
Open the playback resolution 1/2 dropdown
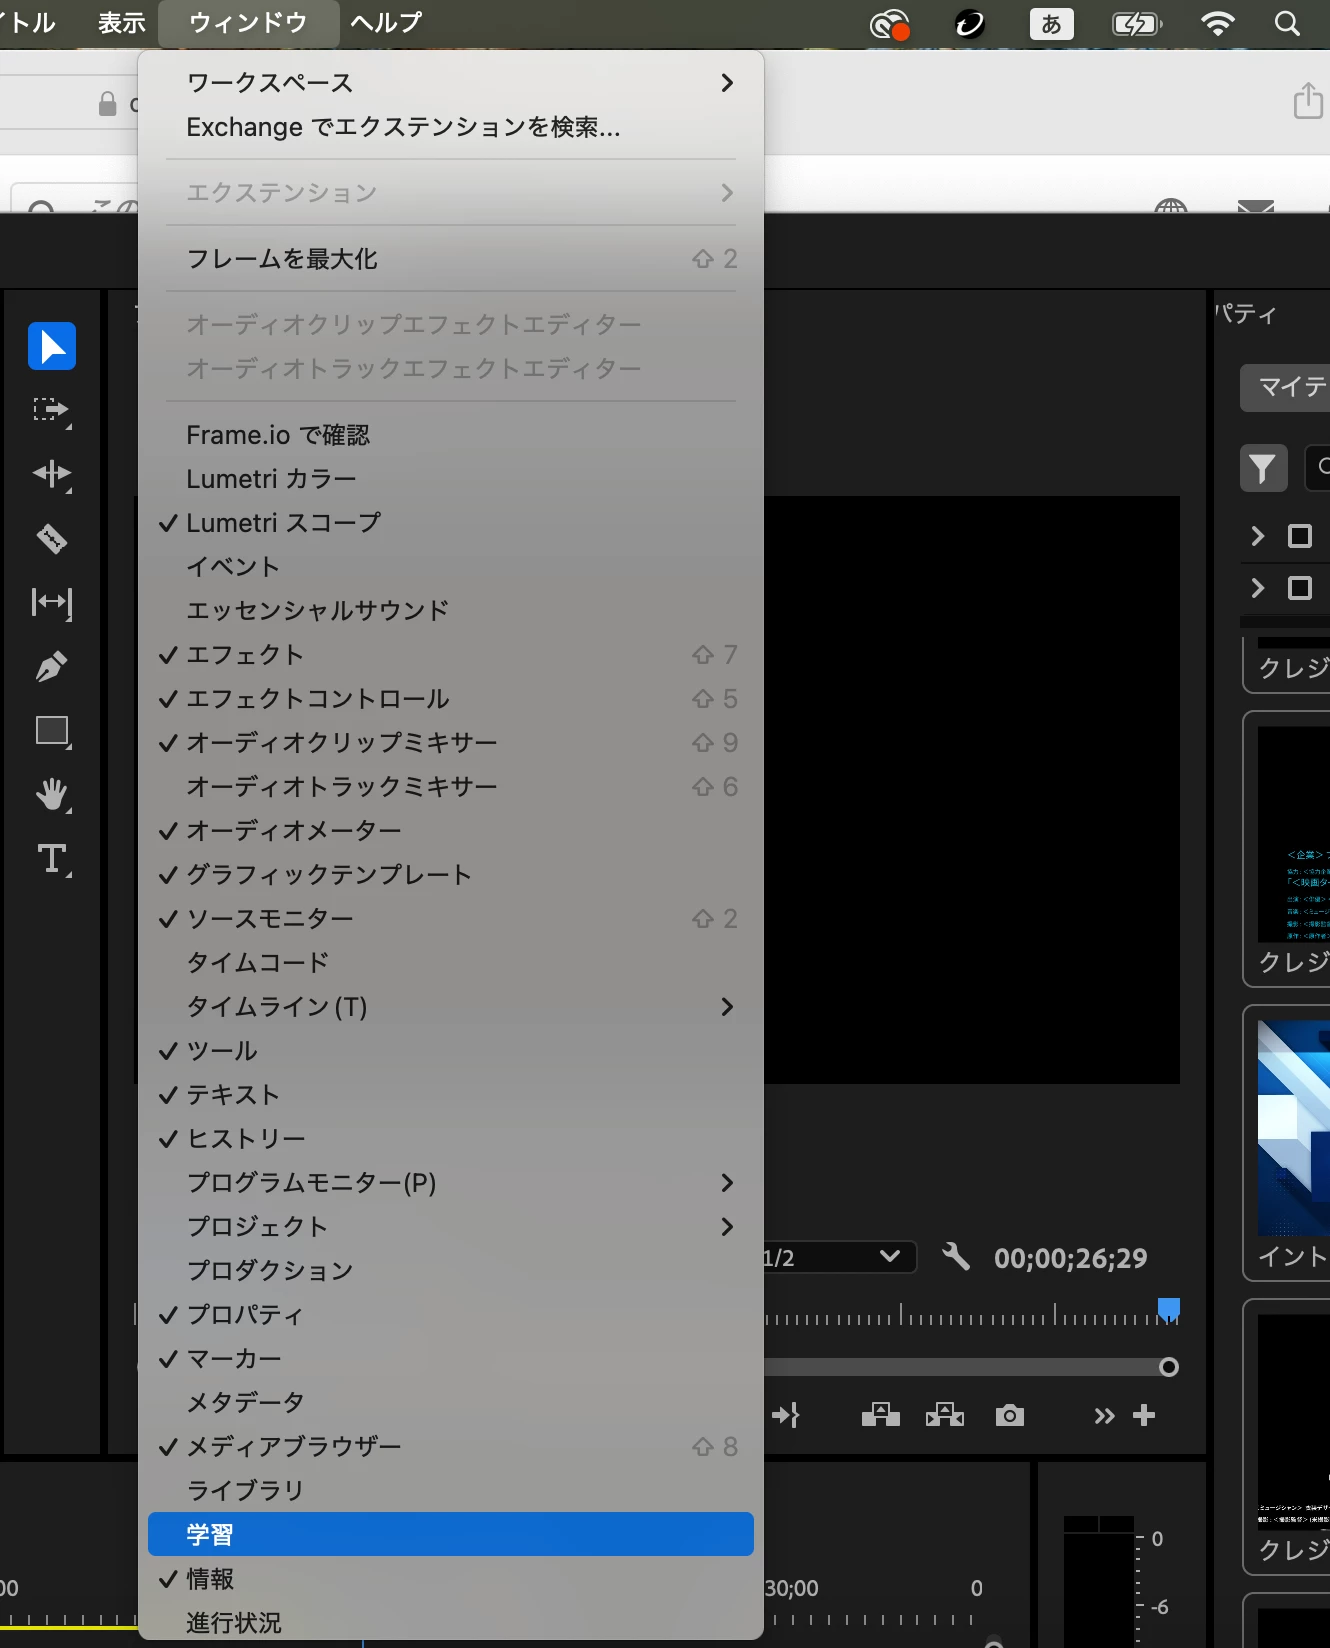coord(838,1257)
